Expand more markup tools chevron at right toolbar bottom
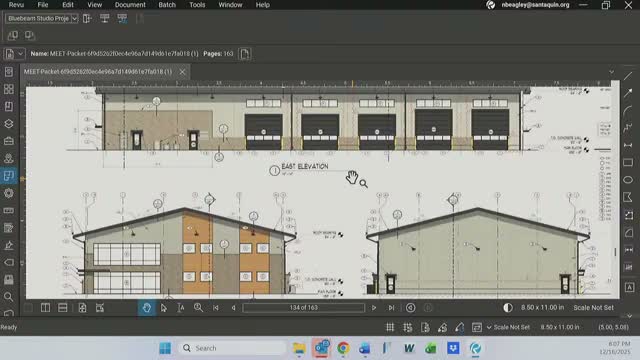Image resolution: width=640 pixels, height=360 pixels. click(x=629, y=316)
